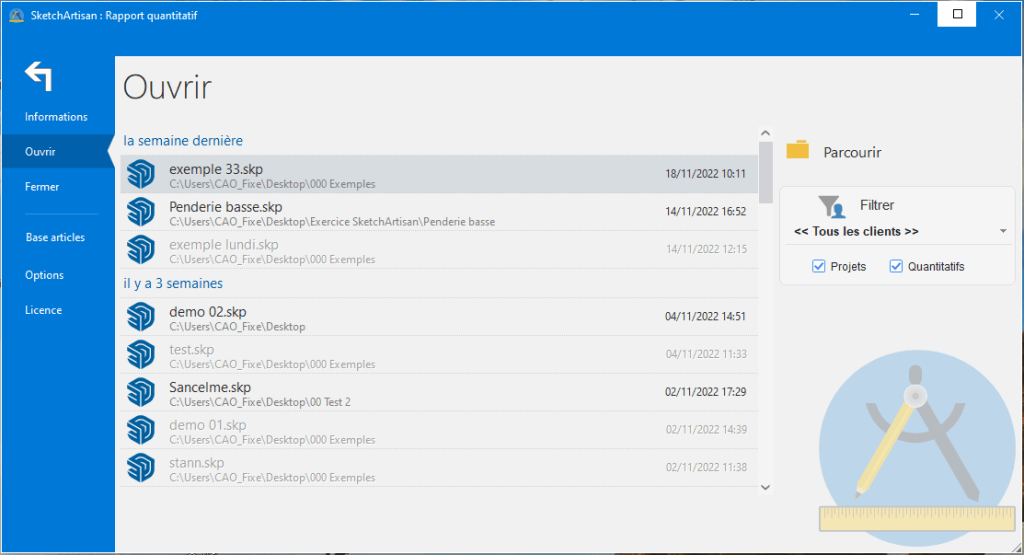Select test.skp entry
Image resolution: width=1024 pixels, height=555 pixels.
(439, 355)
